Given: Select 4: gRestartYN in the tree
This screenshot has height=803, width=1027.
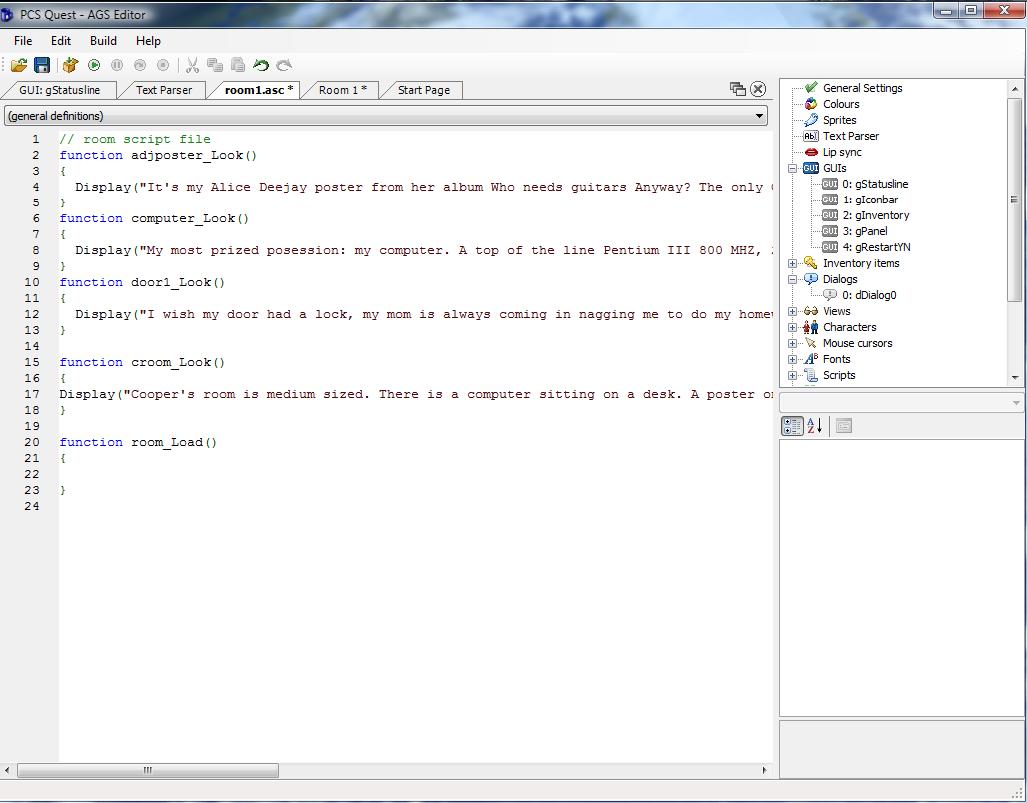Looking at the screenshot, I should (x=876, y=247).
